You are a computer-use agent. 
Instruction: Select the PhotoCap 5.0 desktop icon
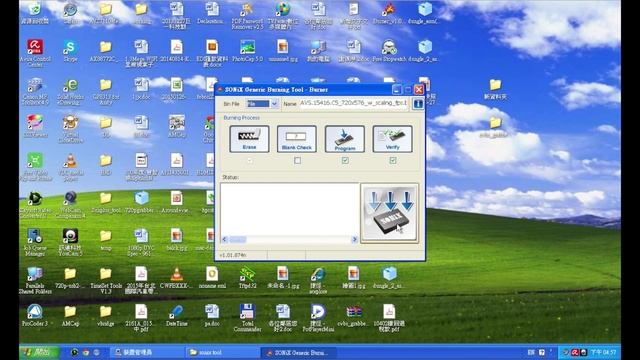coord(247,51)
